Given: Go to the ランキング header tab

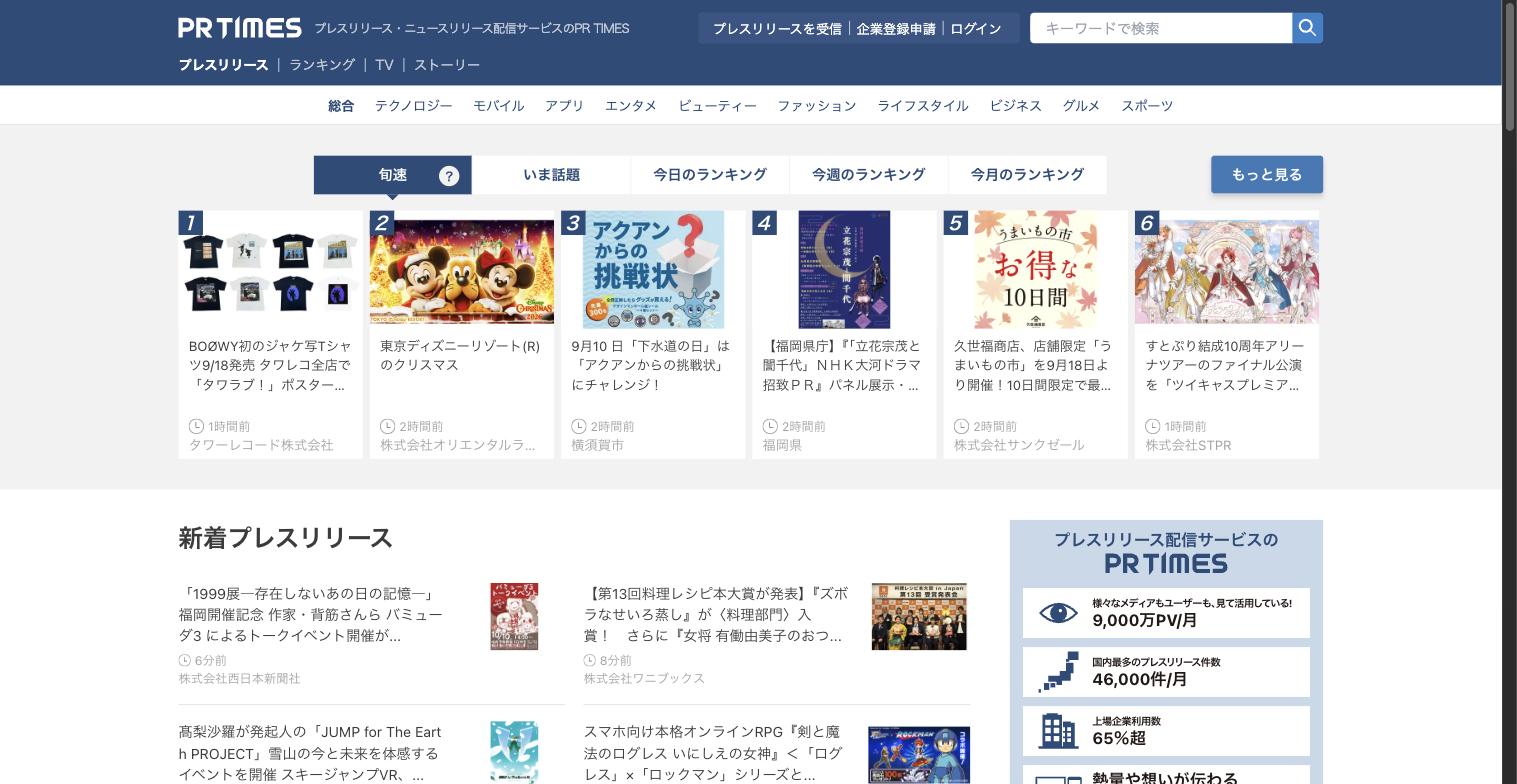Looking at the screenshot, I should pyautogui.click(x=322, y=64).
